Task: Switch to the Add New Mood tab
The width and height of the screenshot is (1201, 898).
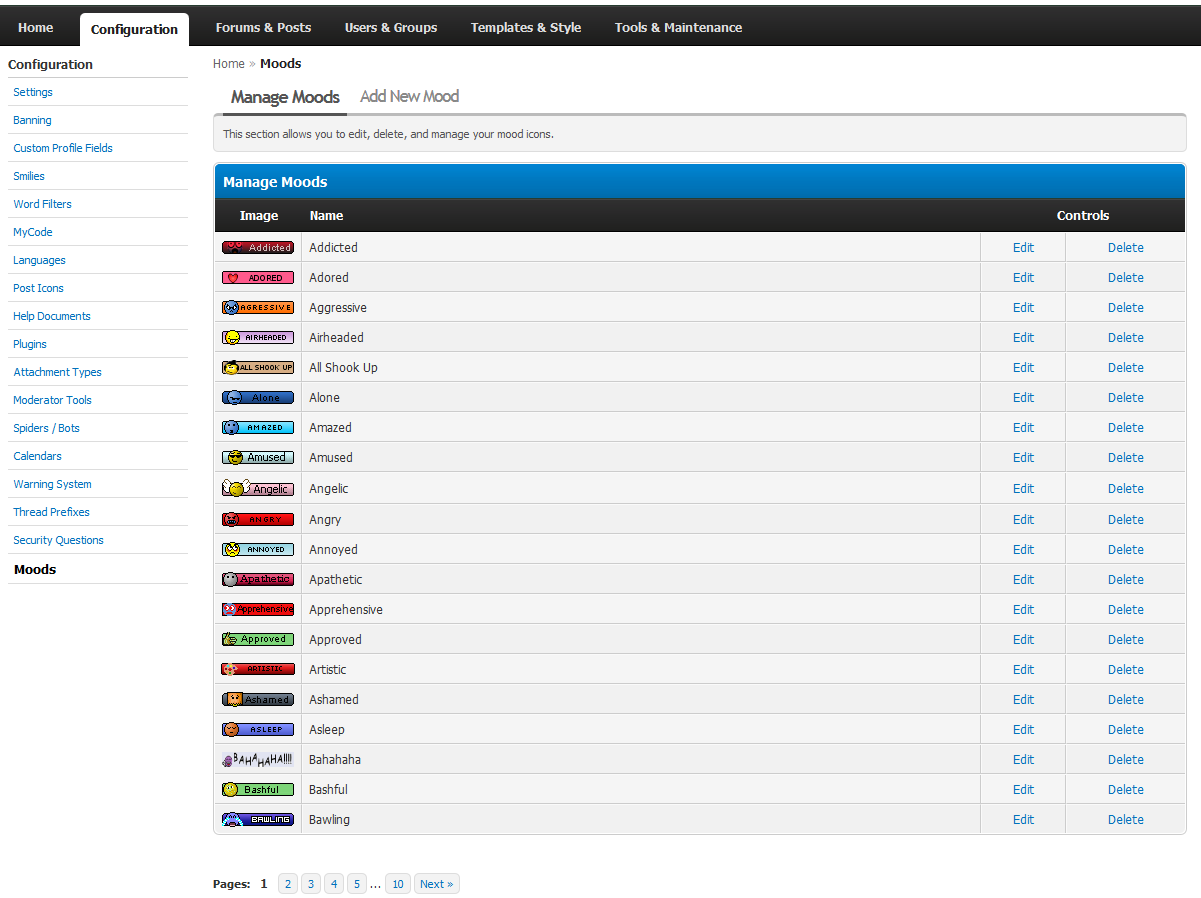Action: (x=409, y=97)
